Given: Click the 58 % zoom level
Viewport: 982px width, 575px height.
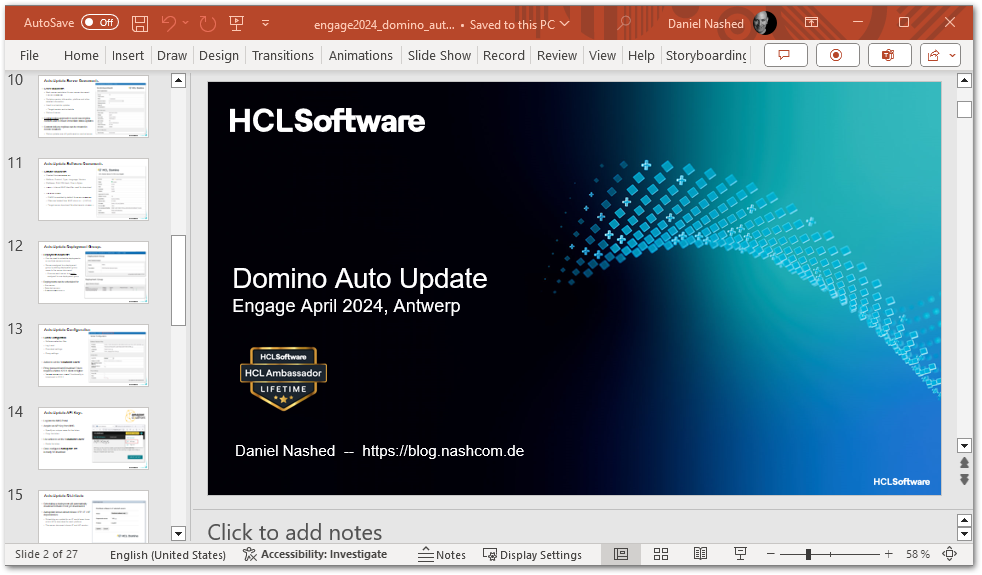Looking at the screenshot, I should pyautogui.click(x=917, y=554).
